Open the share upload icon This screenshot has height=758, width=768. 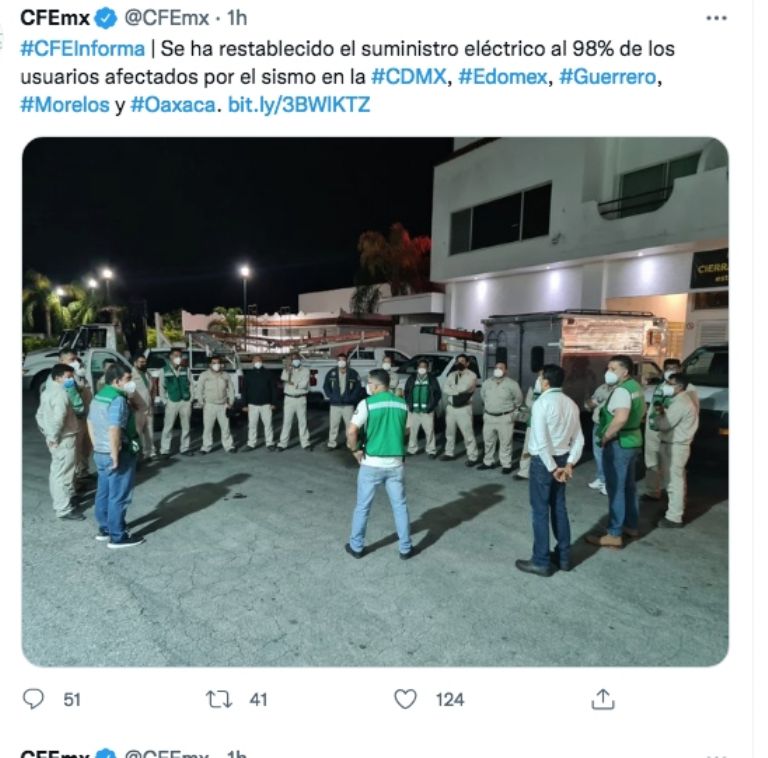(602, 699)
